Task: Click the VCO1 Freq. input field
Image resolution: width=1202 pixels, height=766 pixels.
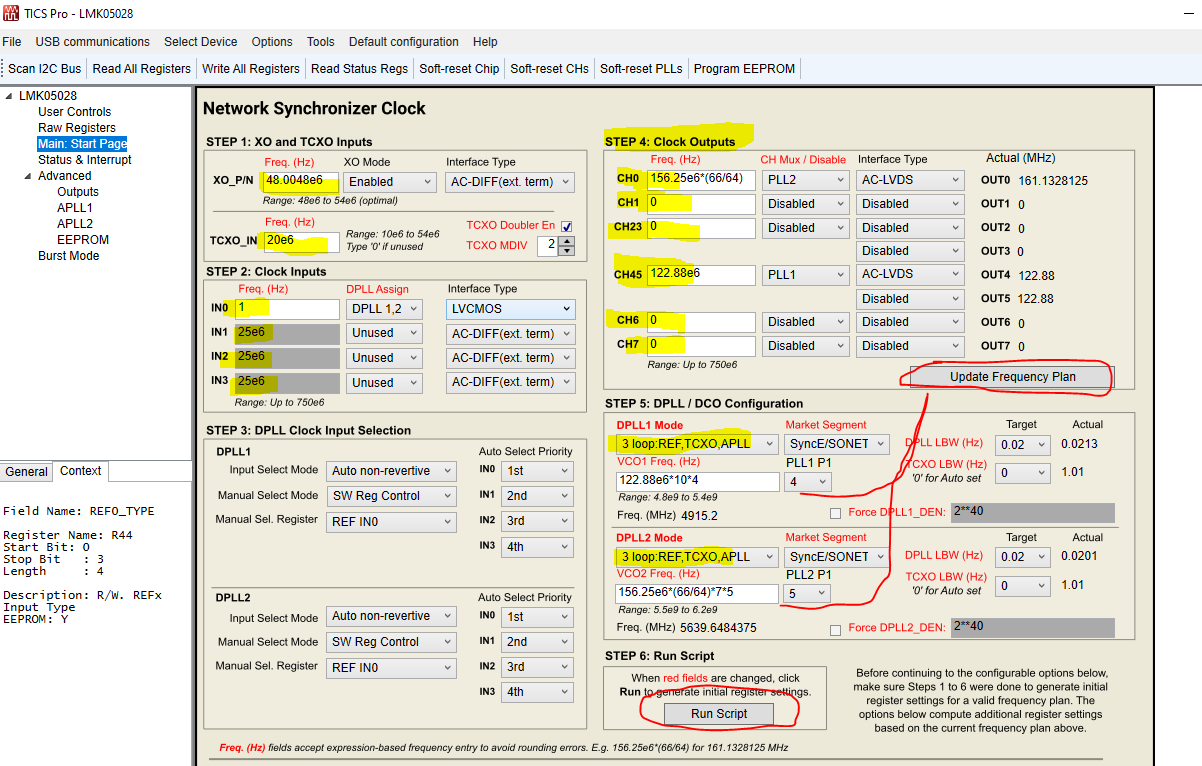Action: click(697, 482)
